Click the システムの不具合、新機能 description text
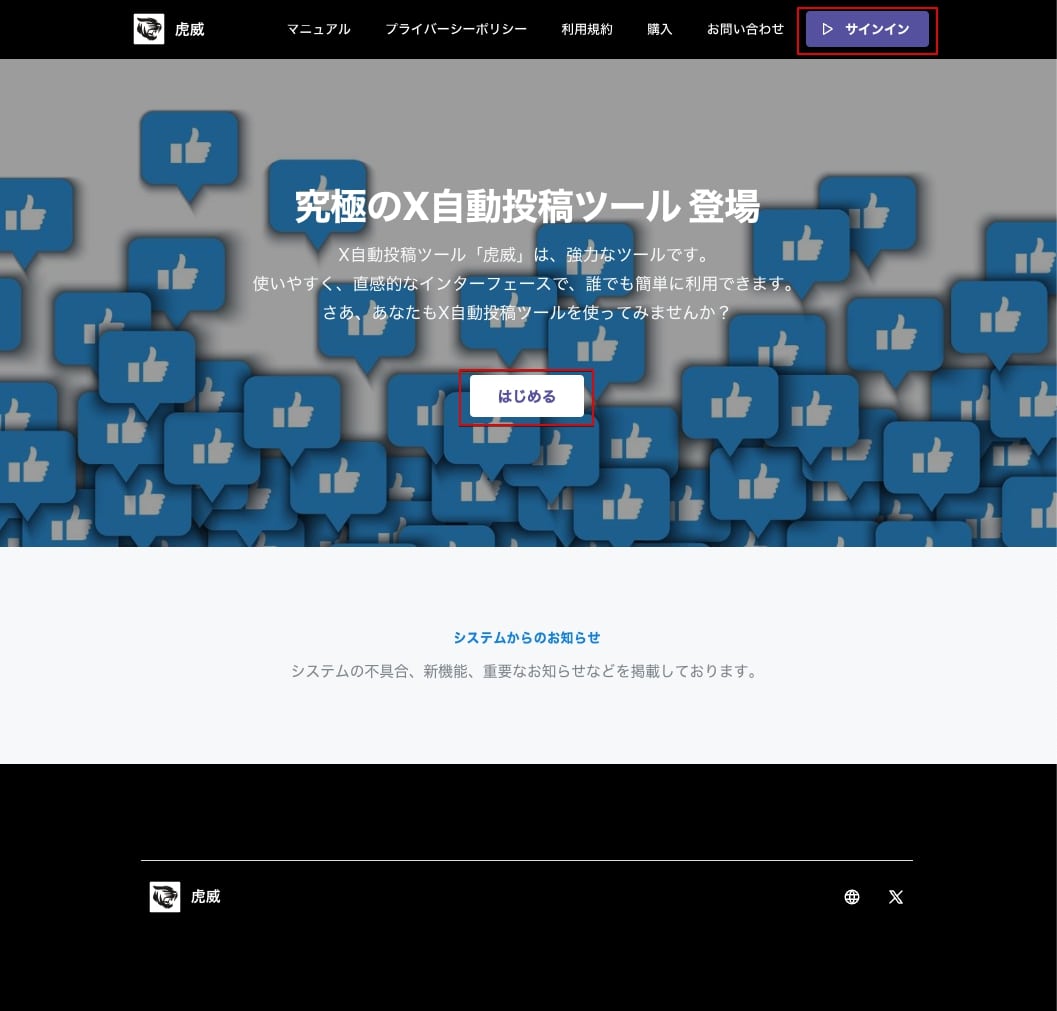The image size is (1057, 1011). tap(525, 671)
